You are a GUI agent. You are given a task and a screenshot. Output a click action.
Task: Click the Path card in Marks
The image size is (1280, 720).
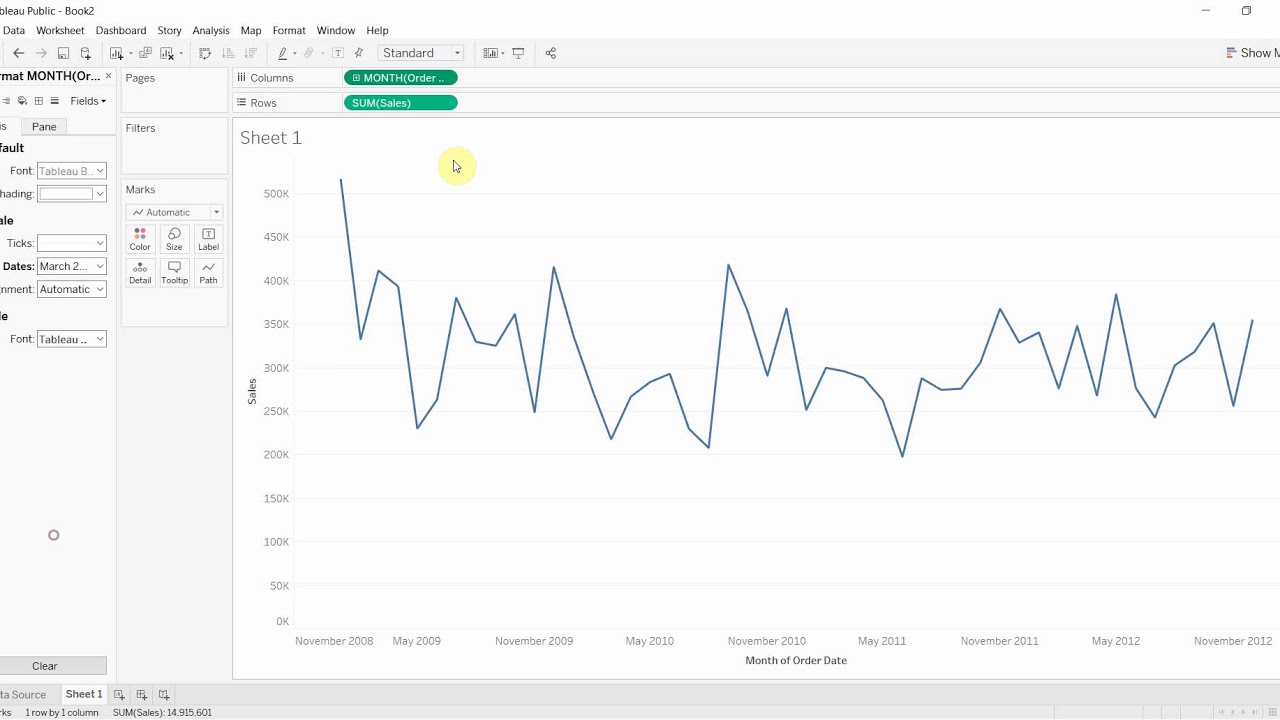(208, 273)
